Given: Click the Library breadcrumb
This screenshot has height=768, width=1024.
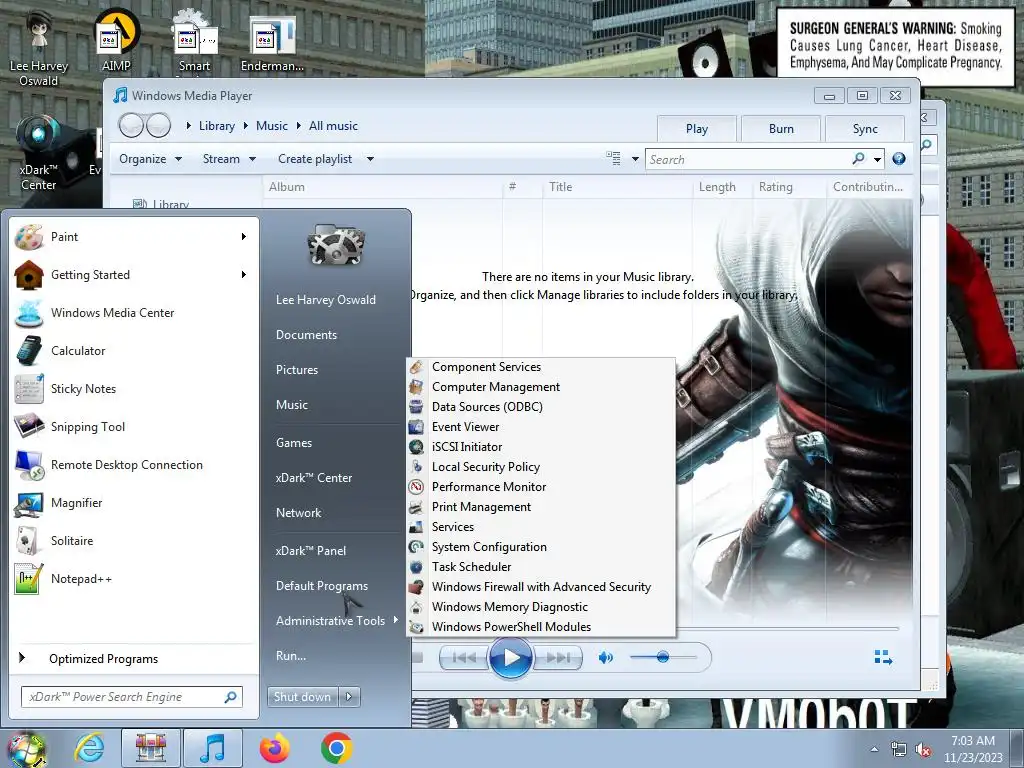Looking at the screenshot, I should [x=216, y=126].
